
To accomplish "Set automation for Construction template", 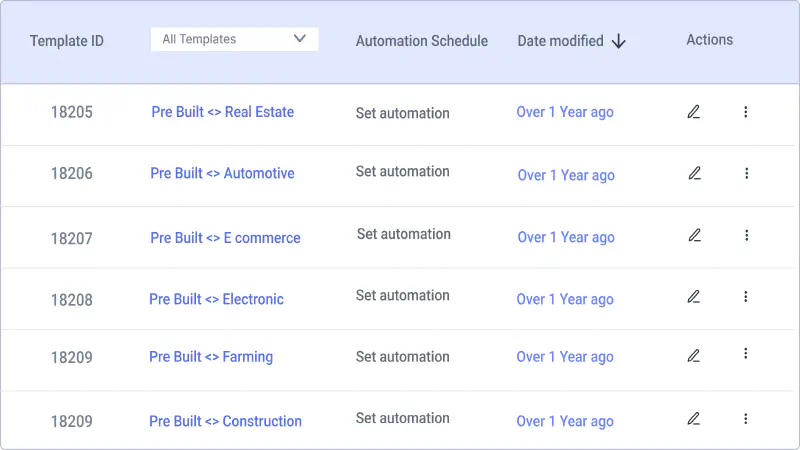I will point(403,418).
